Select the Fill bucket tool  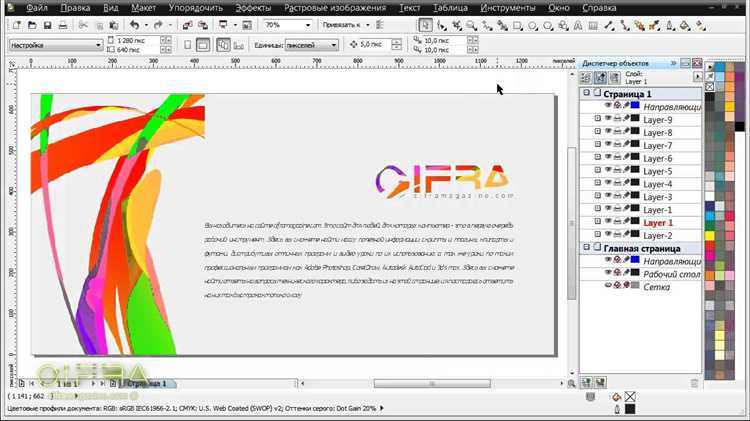coord(685,25)
